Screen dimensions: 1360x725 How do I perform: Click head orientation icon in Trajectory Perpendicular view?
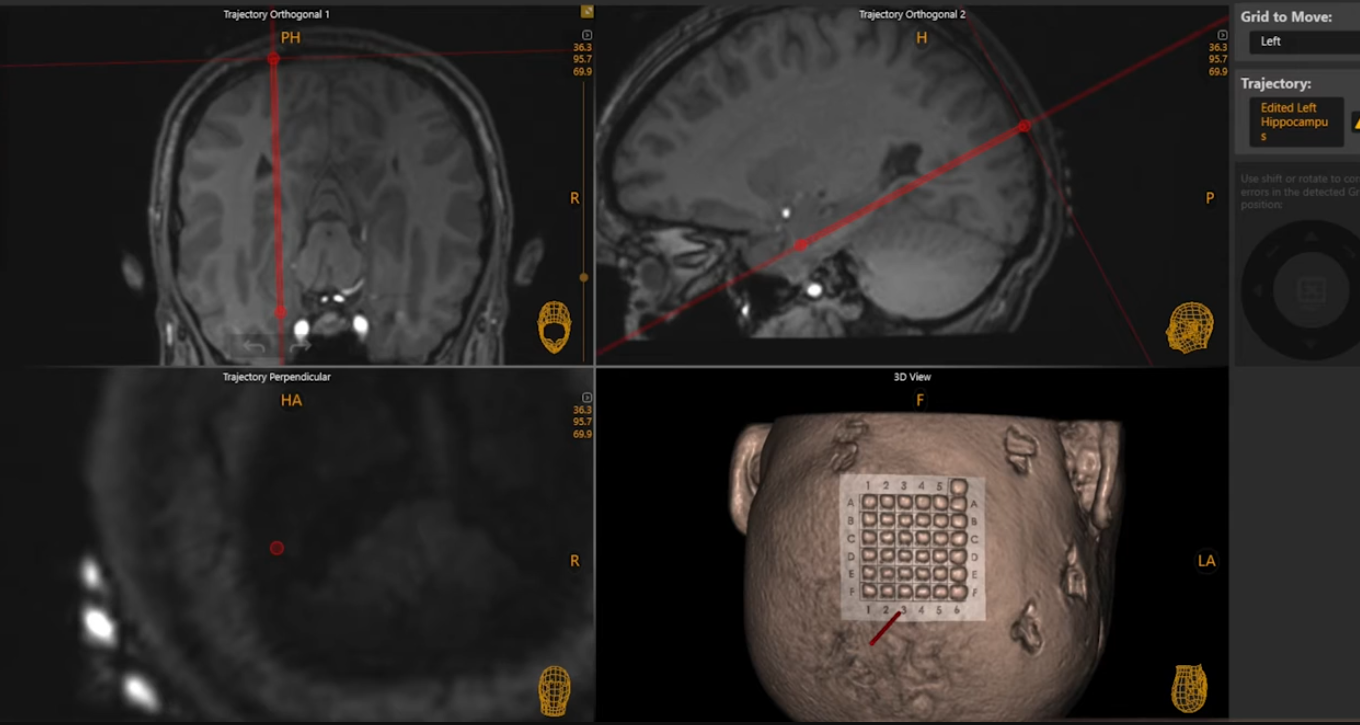tap(554, 690)
